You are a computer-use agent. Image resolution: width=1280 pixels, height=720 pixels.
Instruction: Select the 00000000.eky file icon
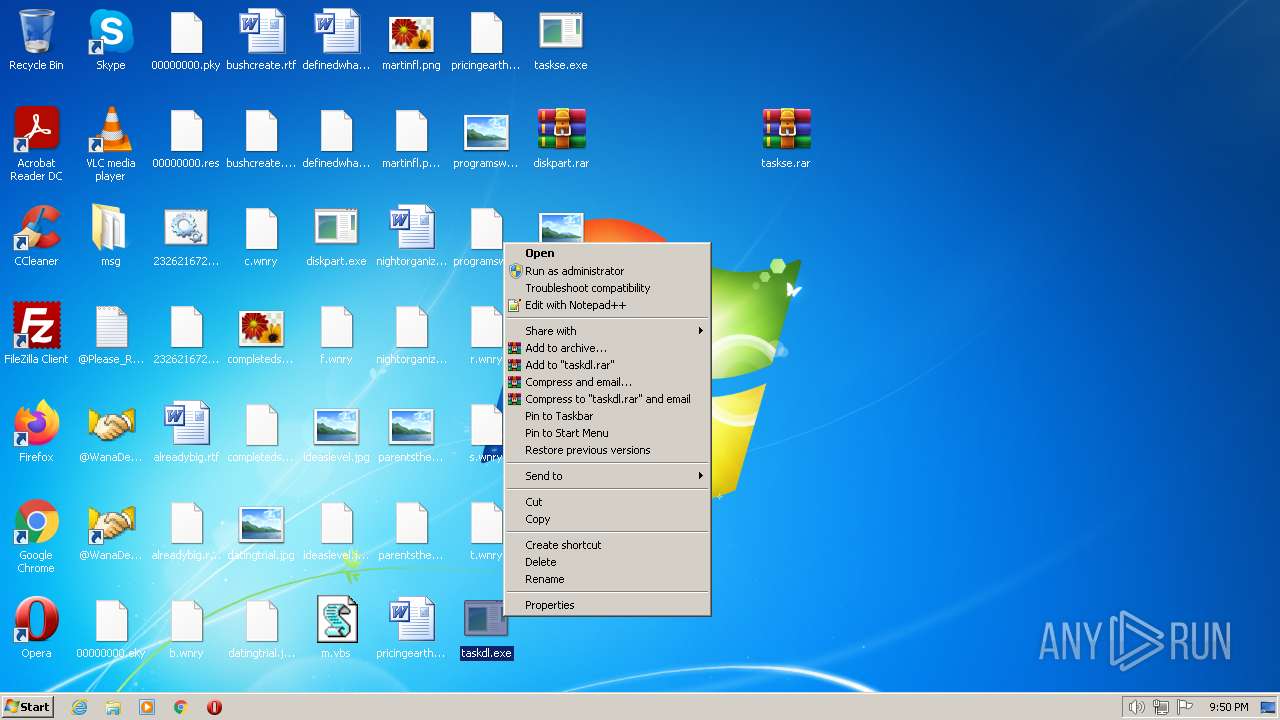(111, 628)
